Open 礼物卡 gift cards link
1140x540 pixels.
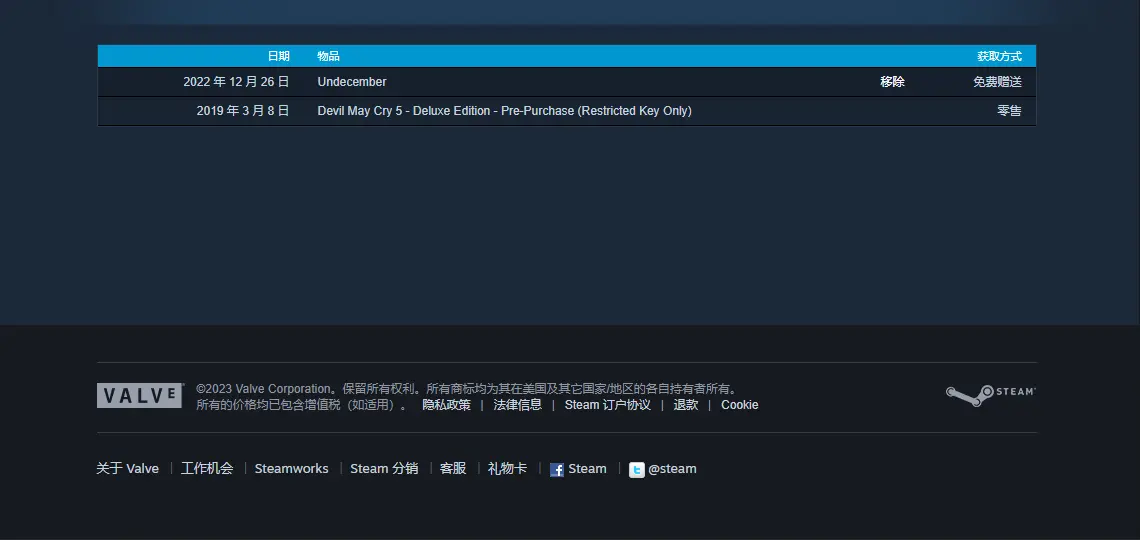click(x=507, y=469)
